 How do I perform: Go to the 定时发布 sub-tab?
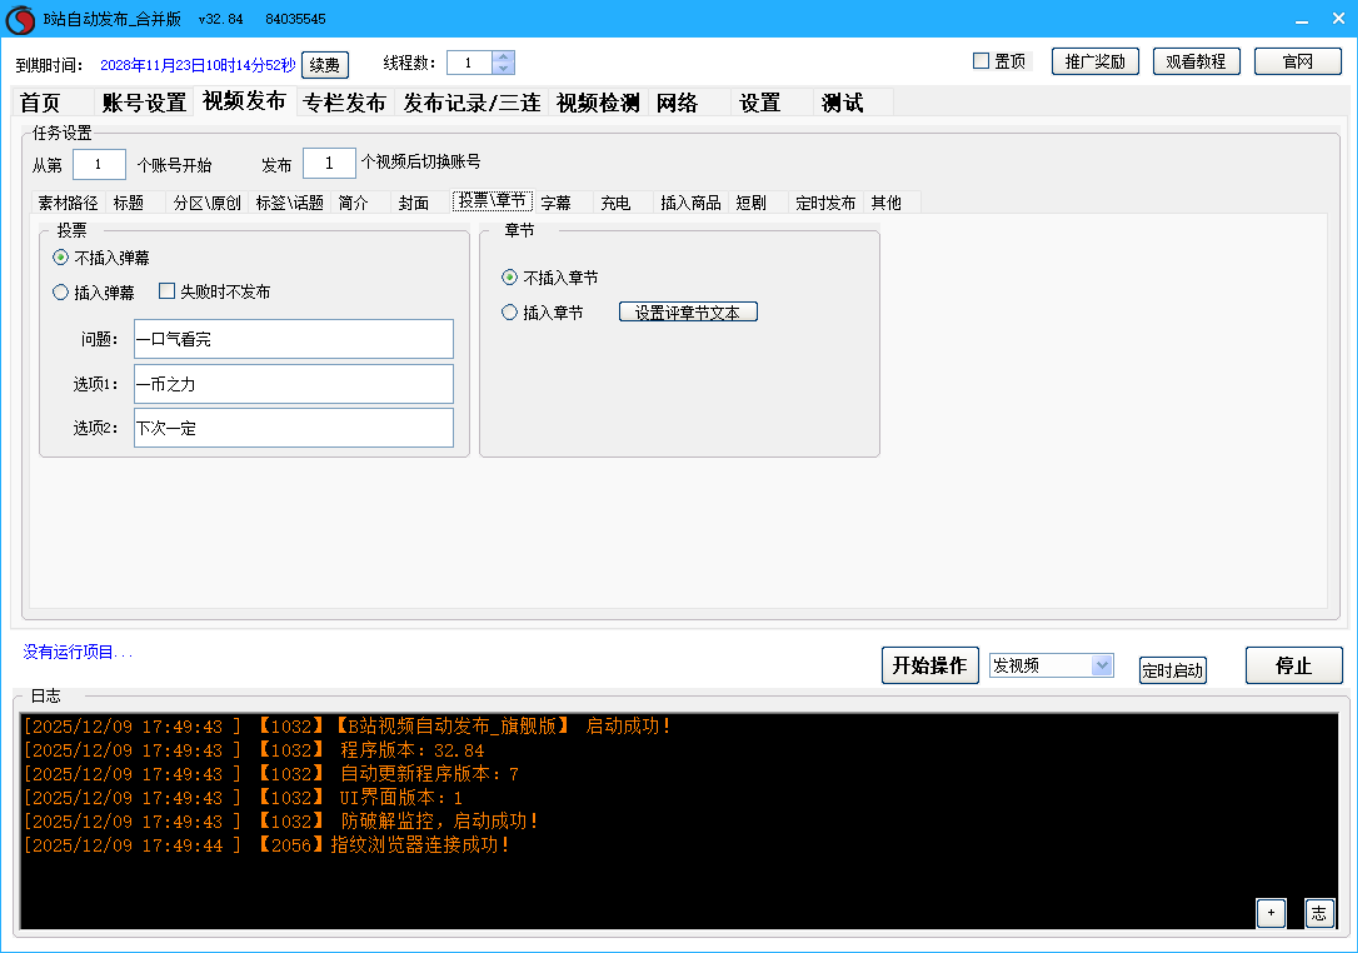(x=825, y=202)
